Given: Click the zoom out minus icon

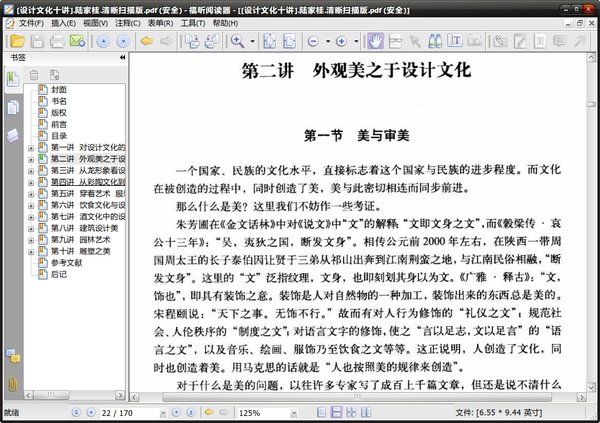Looking at the screenshot, I should point(313,41).
